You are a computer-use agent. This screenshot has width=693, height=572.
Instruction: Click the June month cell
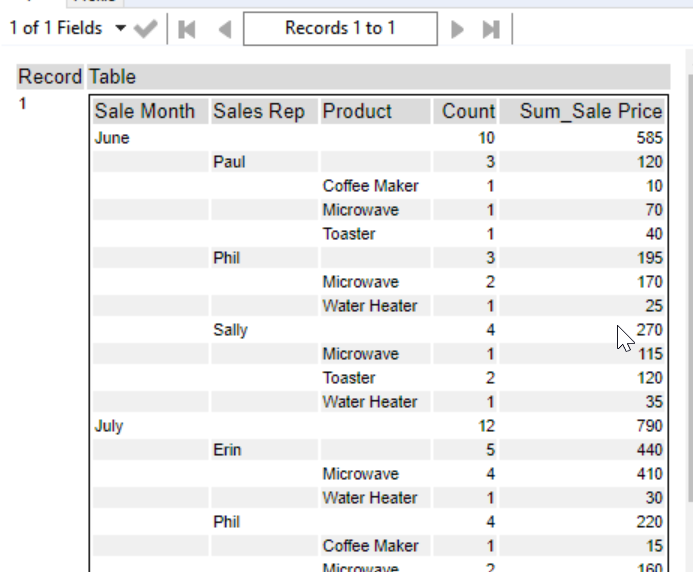112,138
